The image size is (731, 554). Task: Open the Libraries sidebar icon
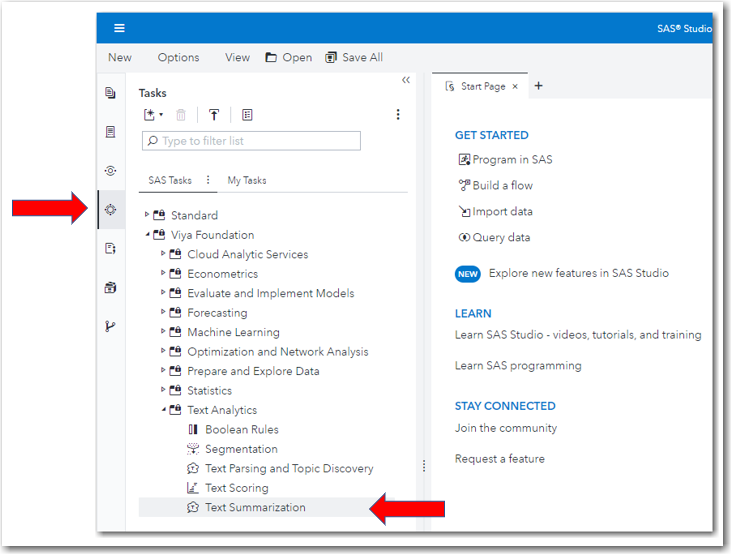tap(111, 287)
